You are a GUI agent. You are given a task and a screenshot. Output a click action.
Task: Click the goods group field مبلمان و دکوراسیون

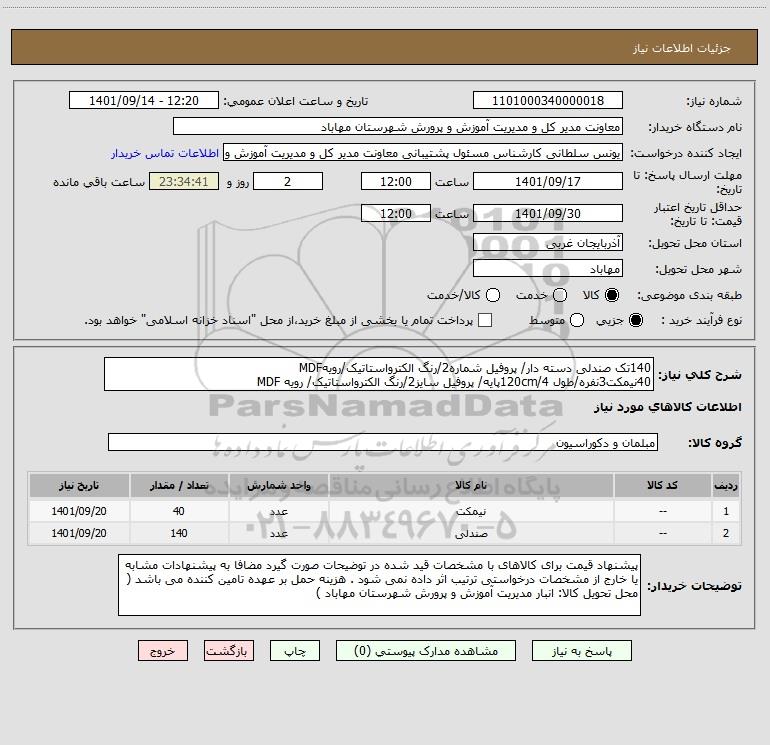pos(383,442)
